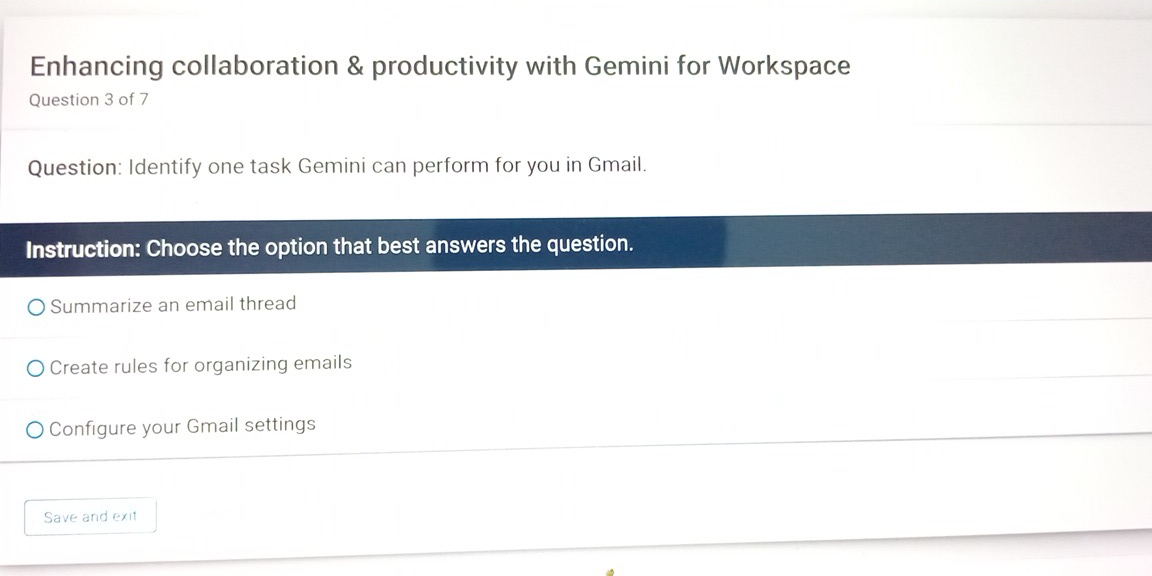Screen dimensions: 1152x576
Task: Click the answer about organizing email rules
Action: [x=201, y=365]
